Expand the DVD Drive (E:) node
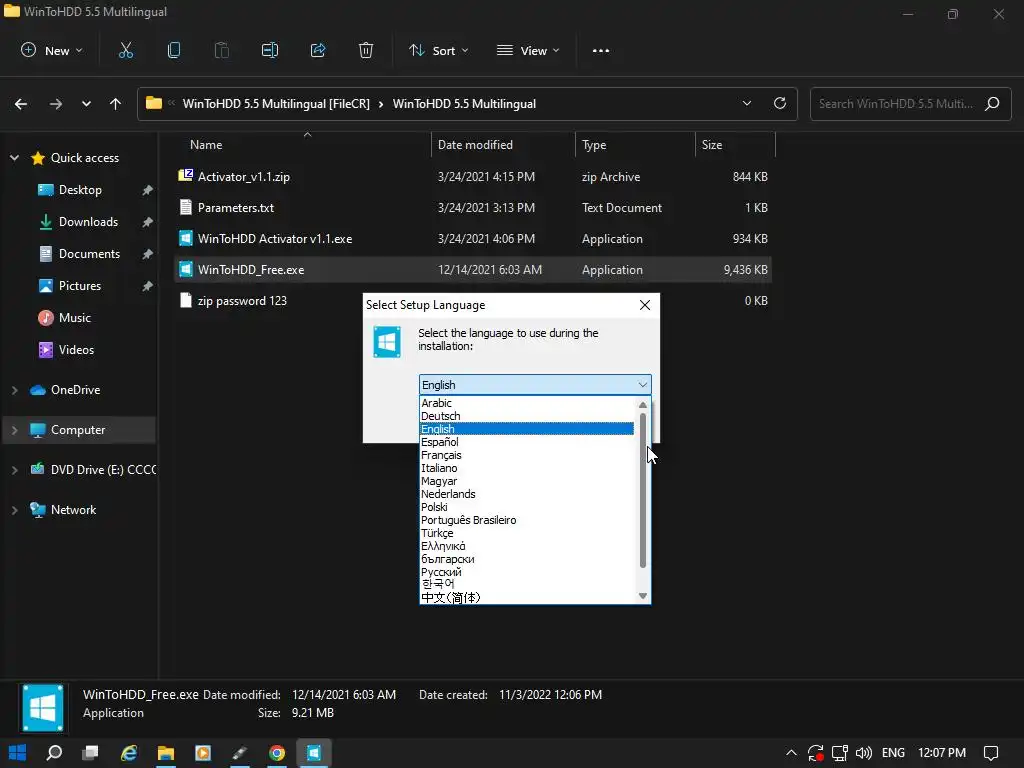This screenshot has width=1024, height=768. (x=14, y=470)
